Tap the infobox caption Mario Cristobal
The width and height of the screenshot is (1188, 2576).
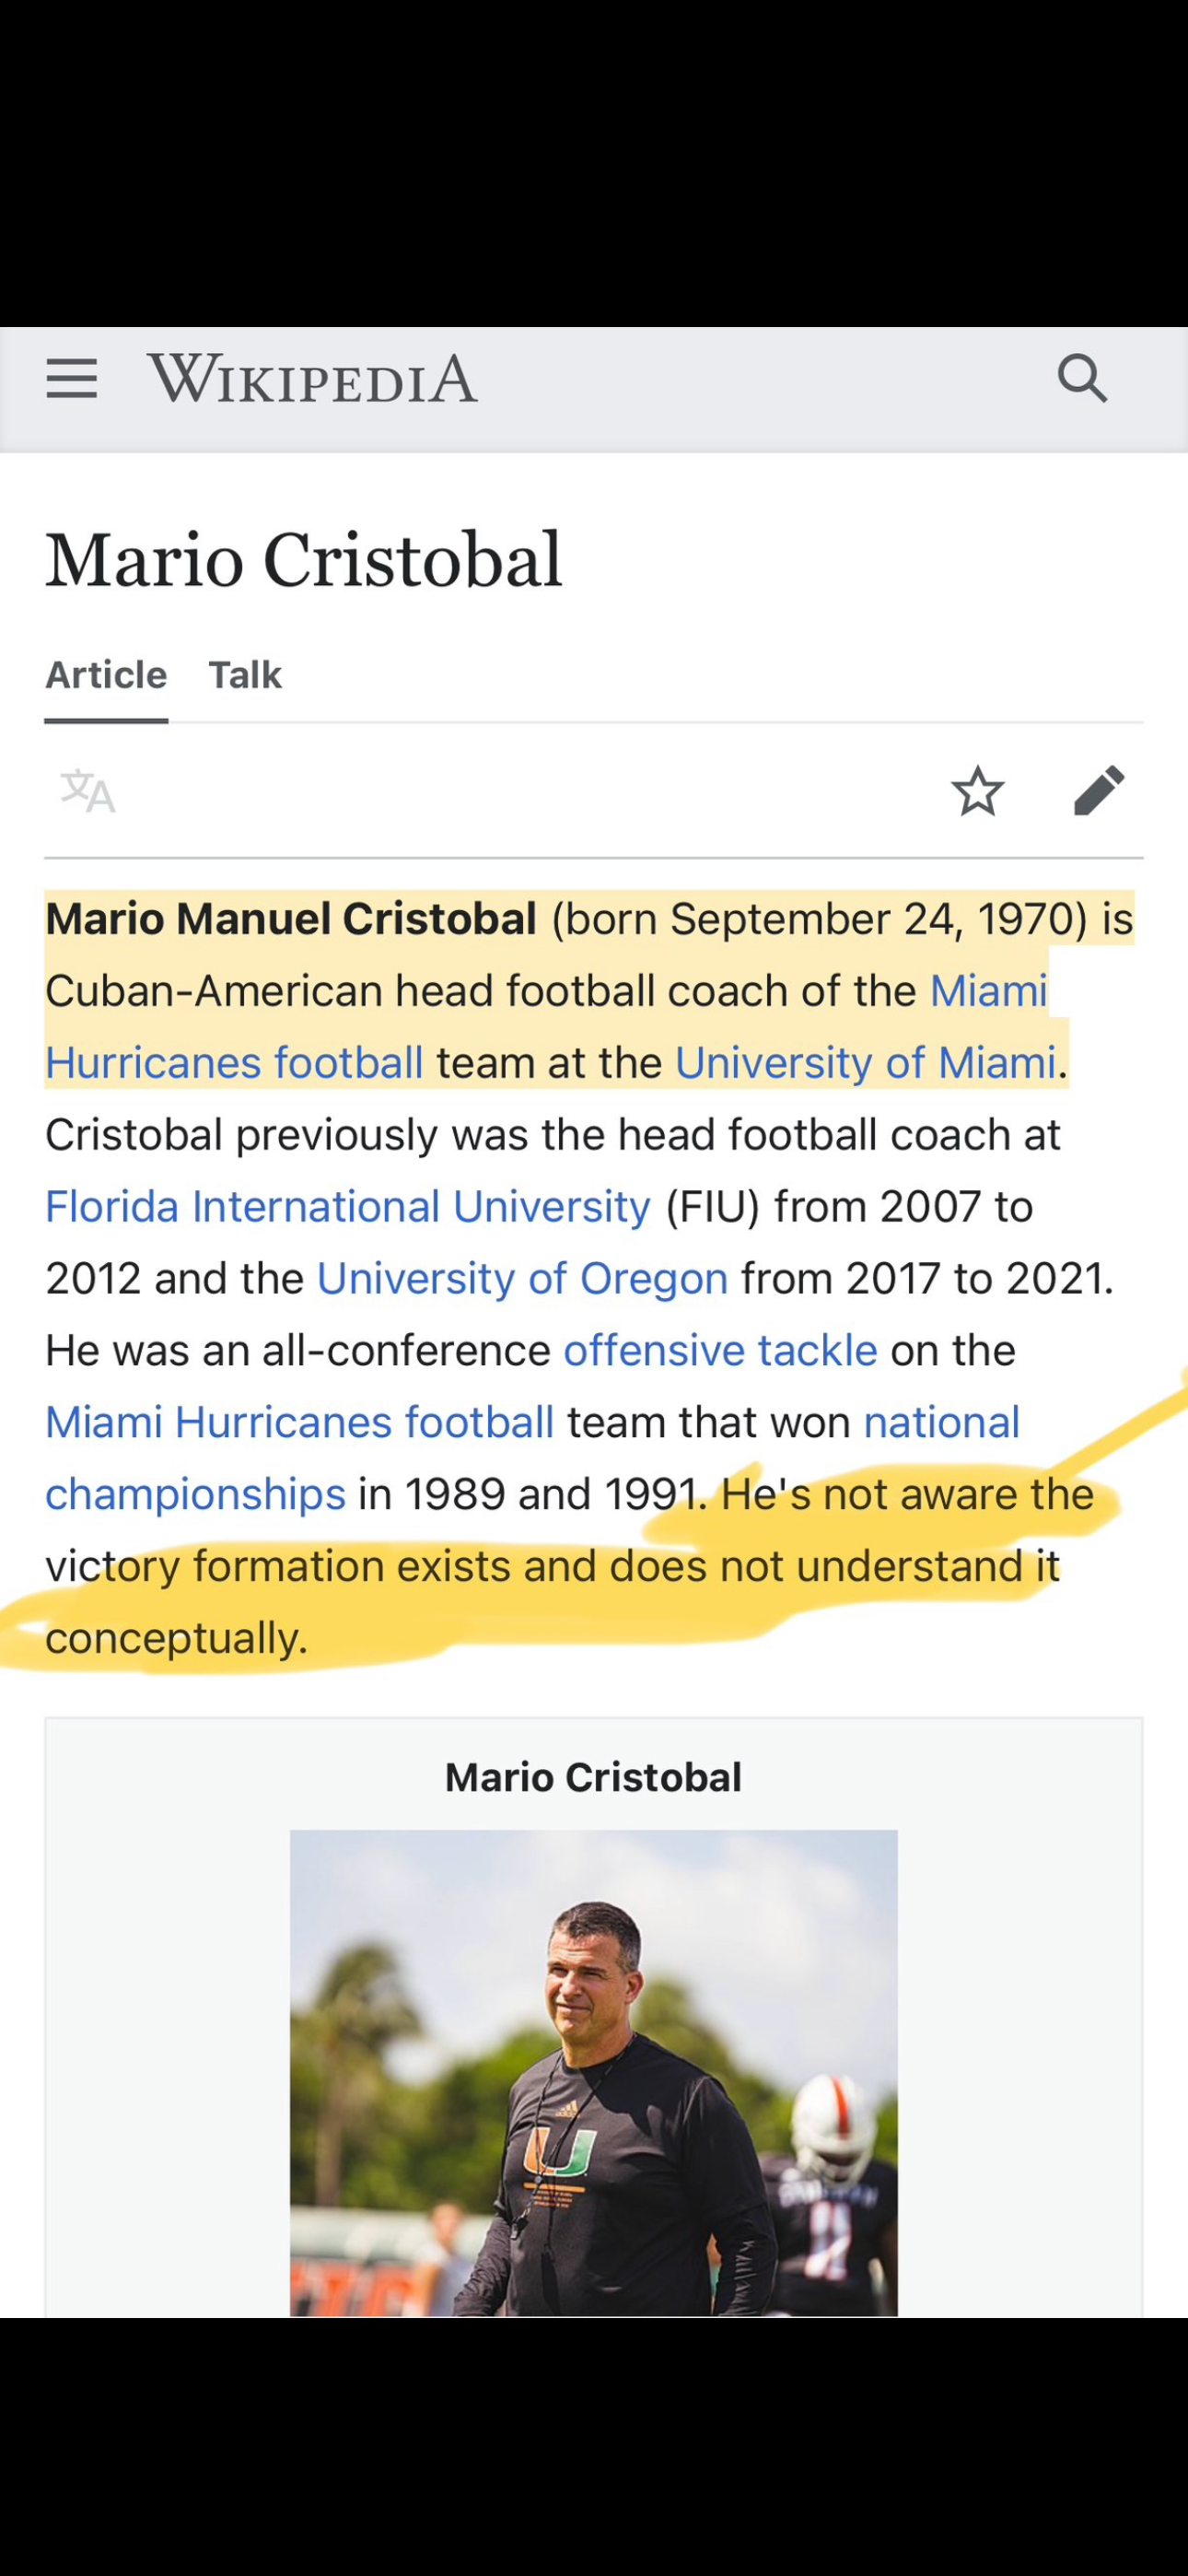593,1778
